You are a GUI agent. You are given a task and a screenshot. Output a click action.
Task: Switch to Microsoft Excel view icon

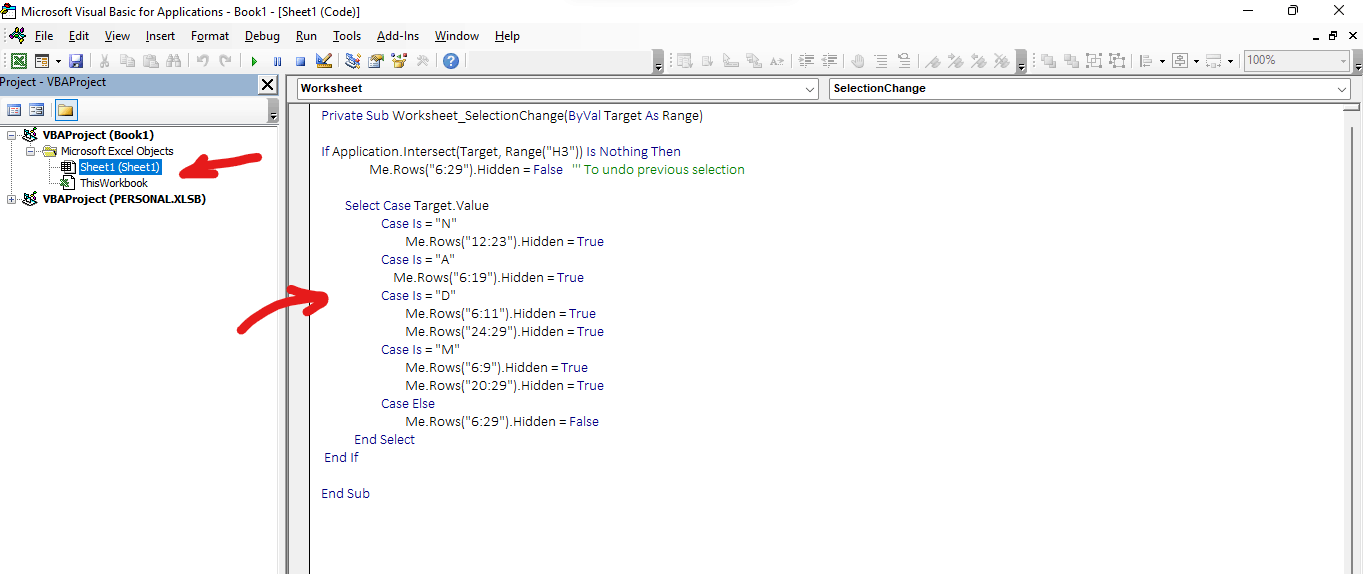(19, 61)
